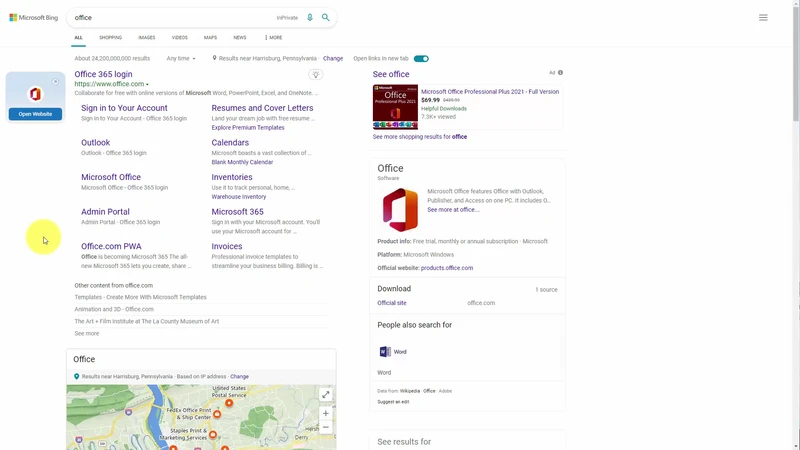This screenshot has height=450, width=800.
Task: Open Resumes and Cover Letters link
Action: pos(262,108)
